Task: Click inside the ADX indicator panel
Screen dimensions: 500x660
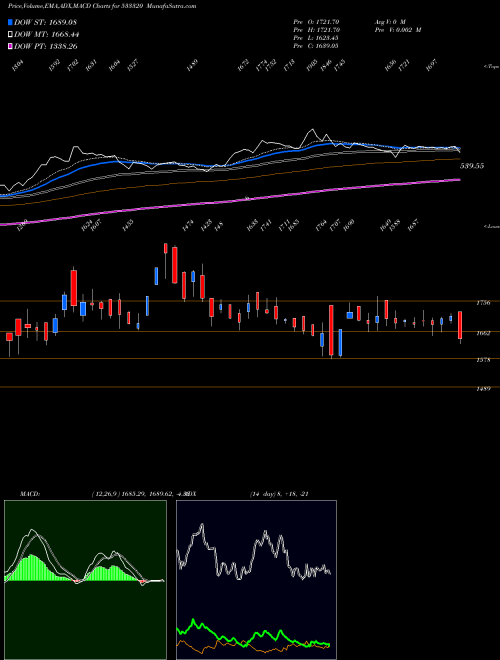Action: (x=256, y=580)
